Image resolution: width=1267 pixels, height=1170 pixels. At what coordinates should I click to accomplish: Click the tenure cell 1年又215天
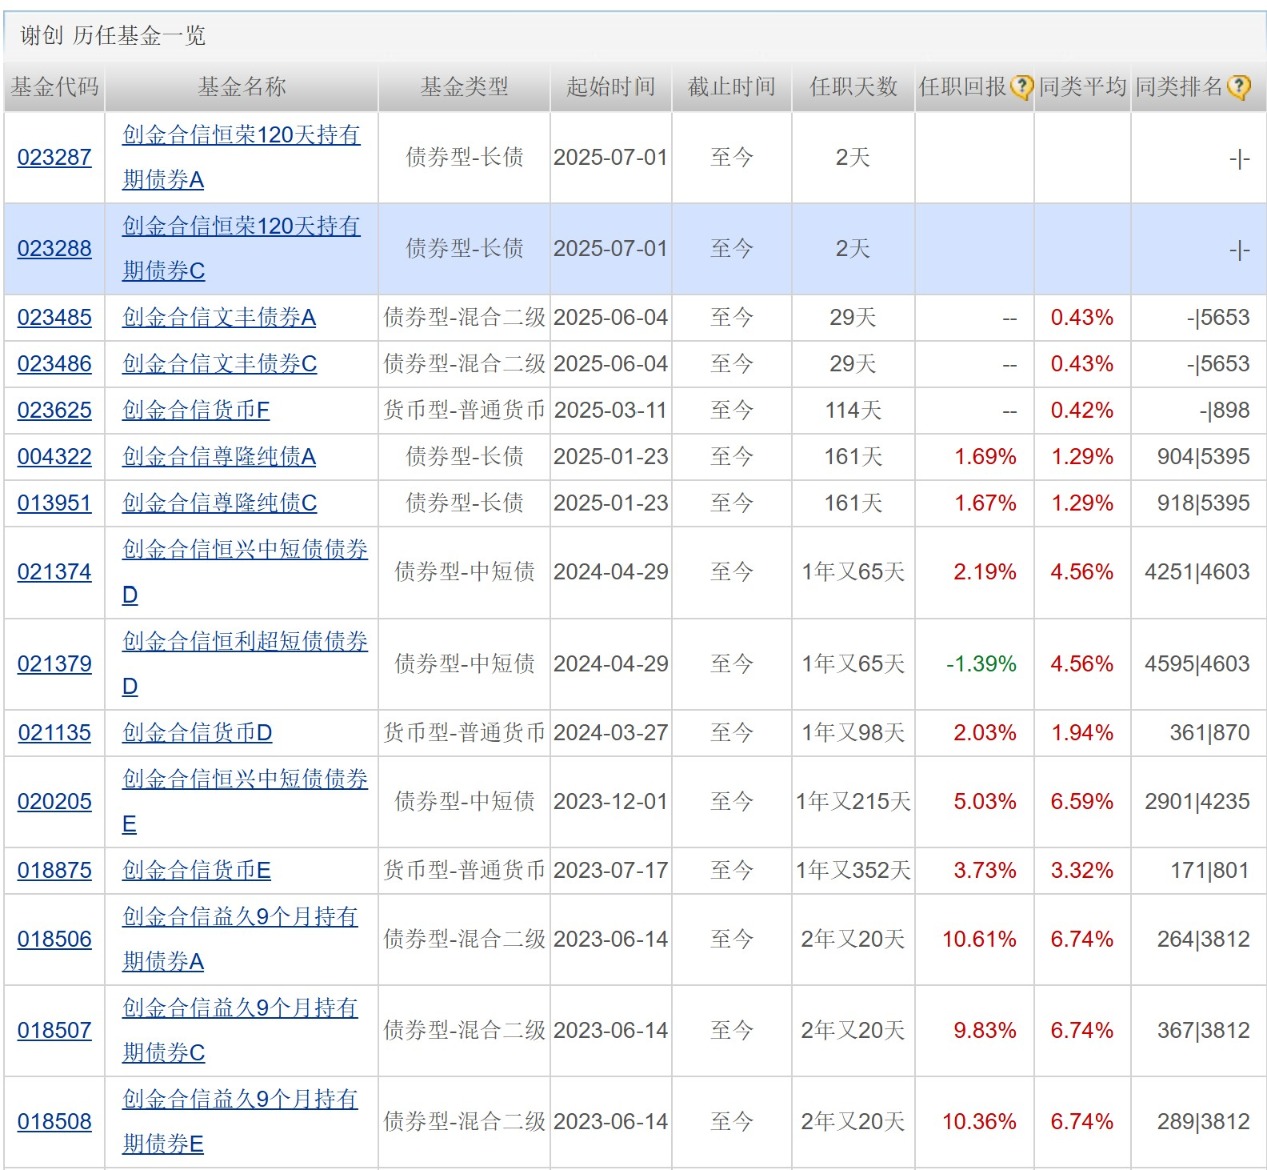coord(853,802)
